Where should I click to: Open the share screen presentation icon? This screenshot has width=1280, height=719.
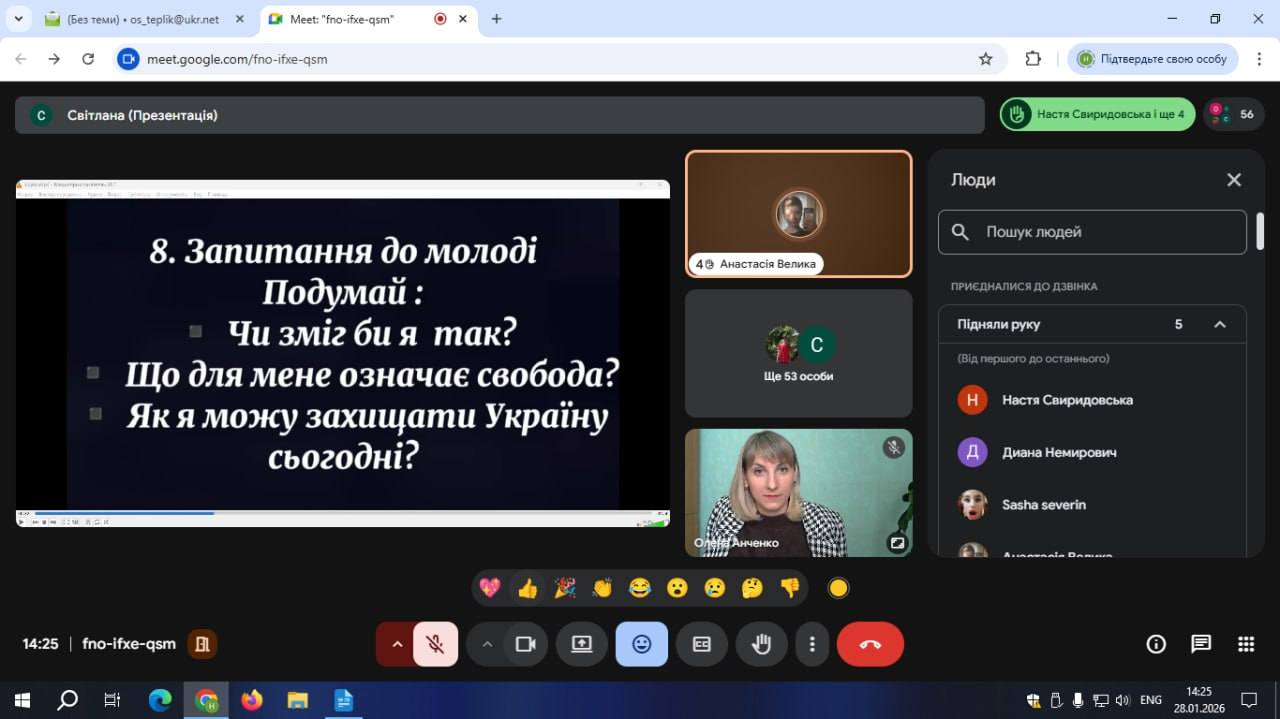tap(582, 644)
